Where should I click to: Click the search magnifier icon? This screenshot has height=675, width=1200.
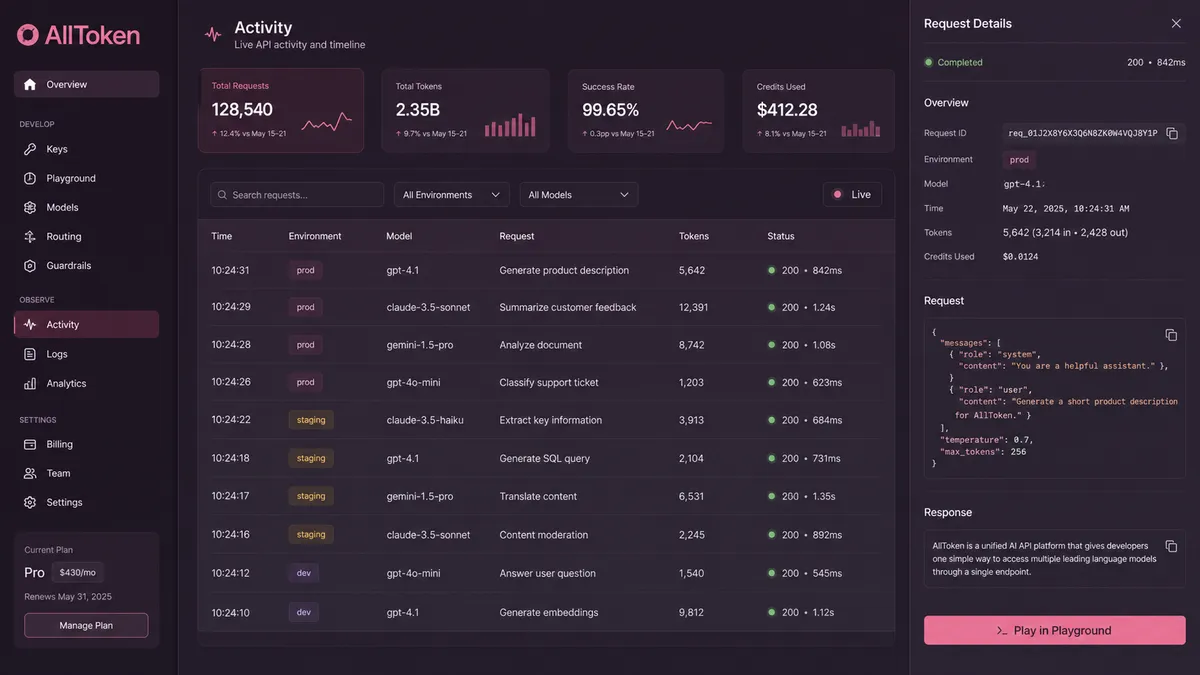point(223,195)
